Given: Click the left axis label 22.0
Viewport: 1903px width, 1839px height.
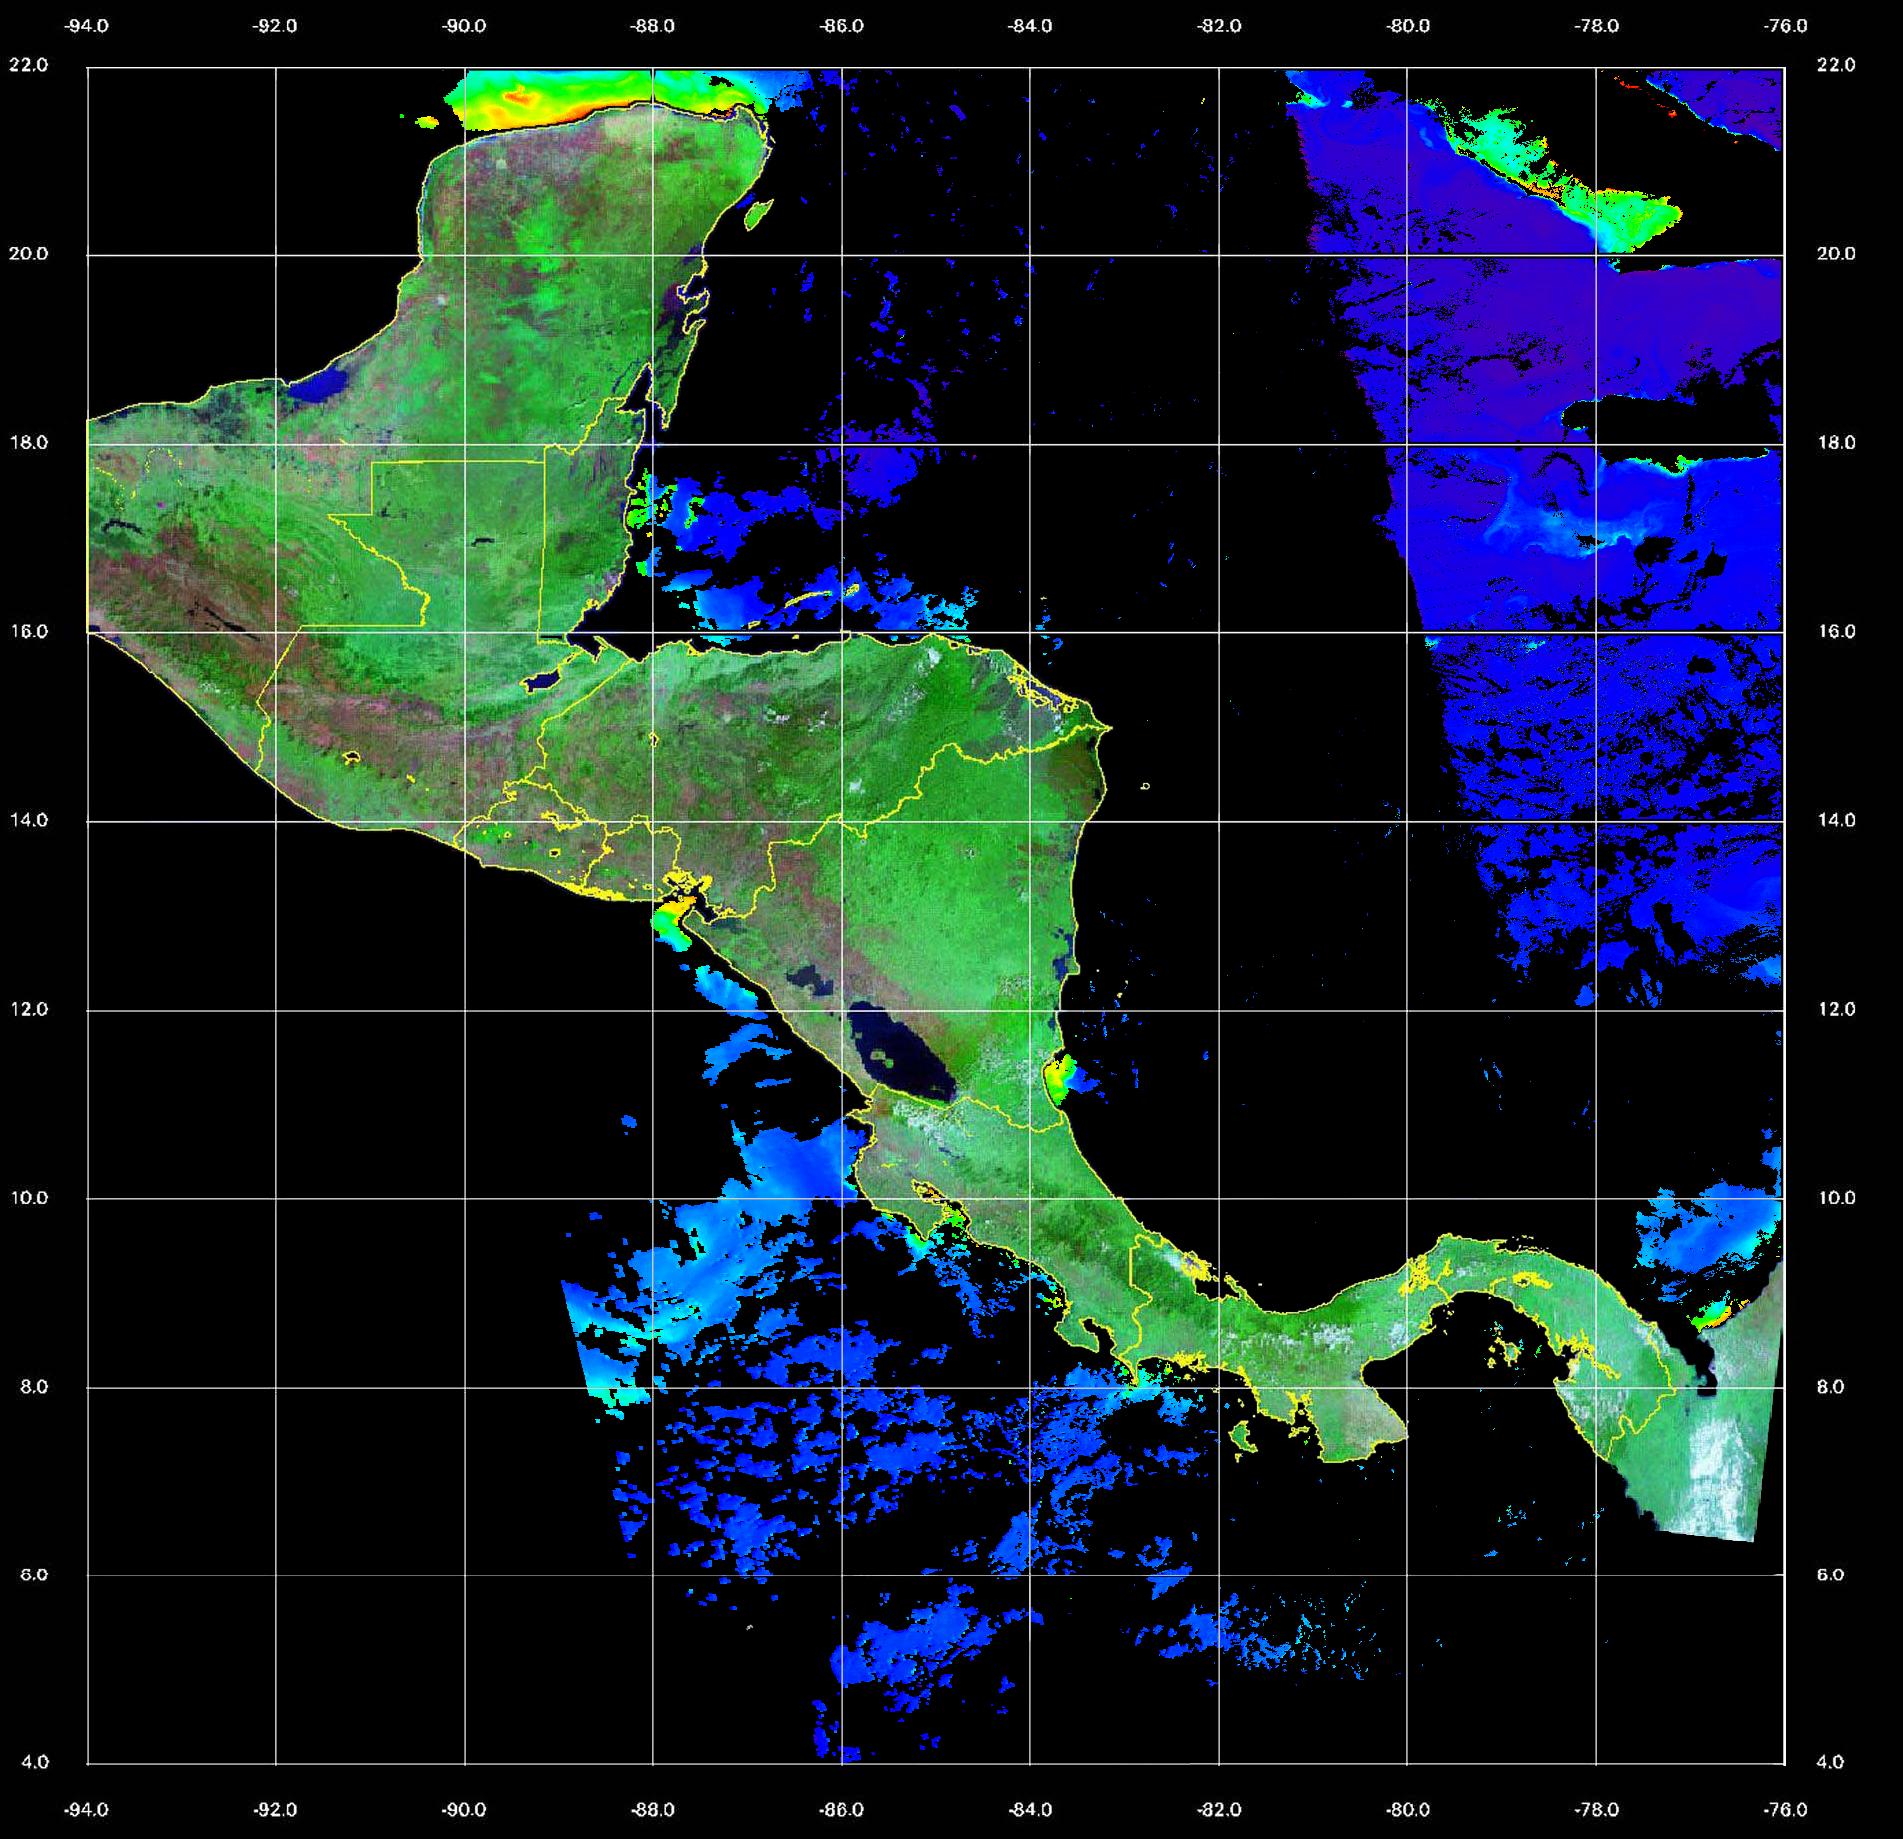Looking at the screenshot, I should pos(28,65).
